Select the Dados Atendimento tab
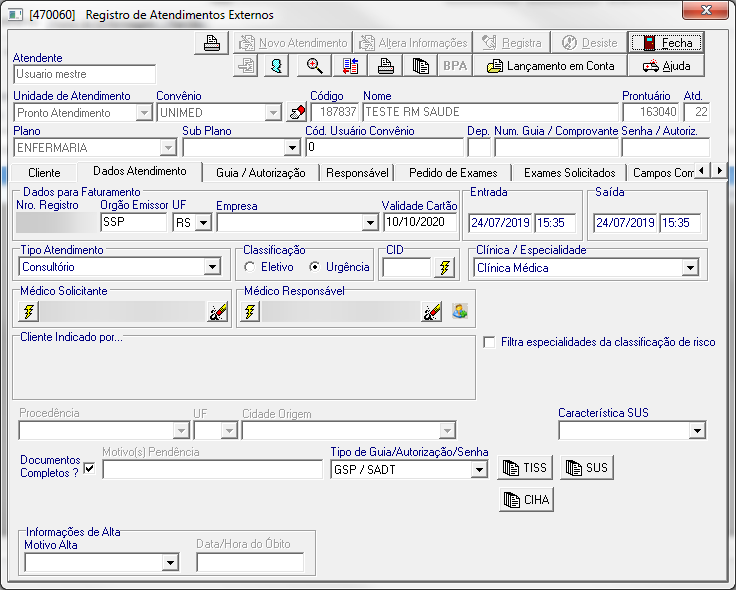The image size is (736, 590). coord(140,171)
